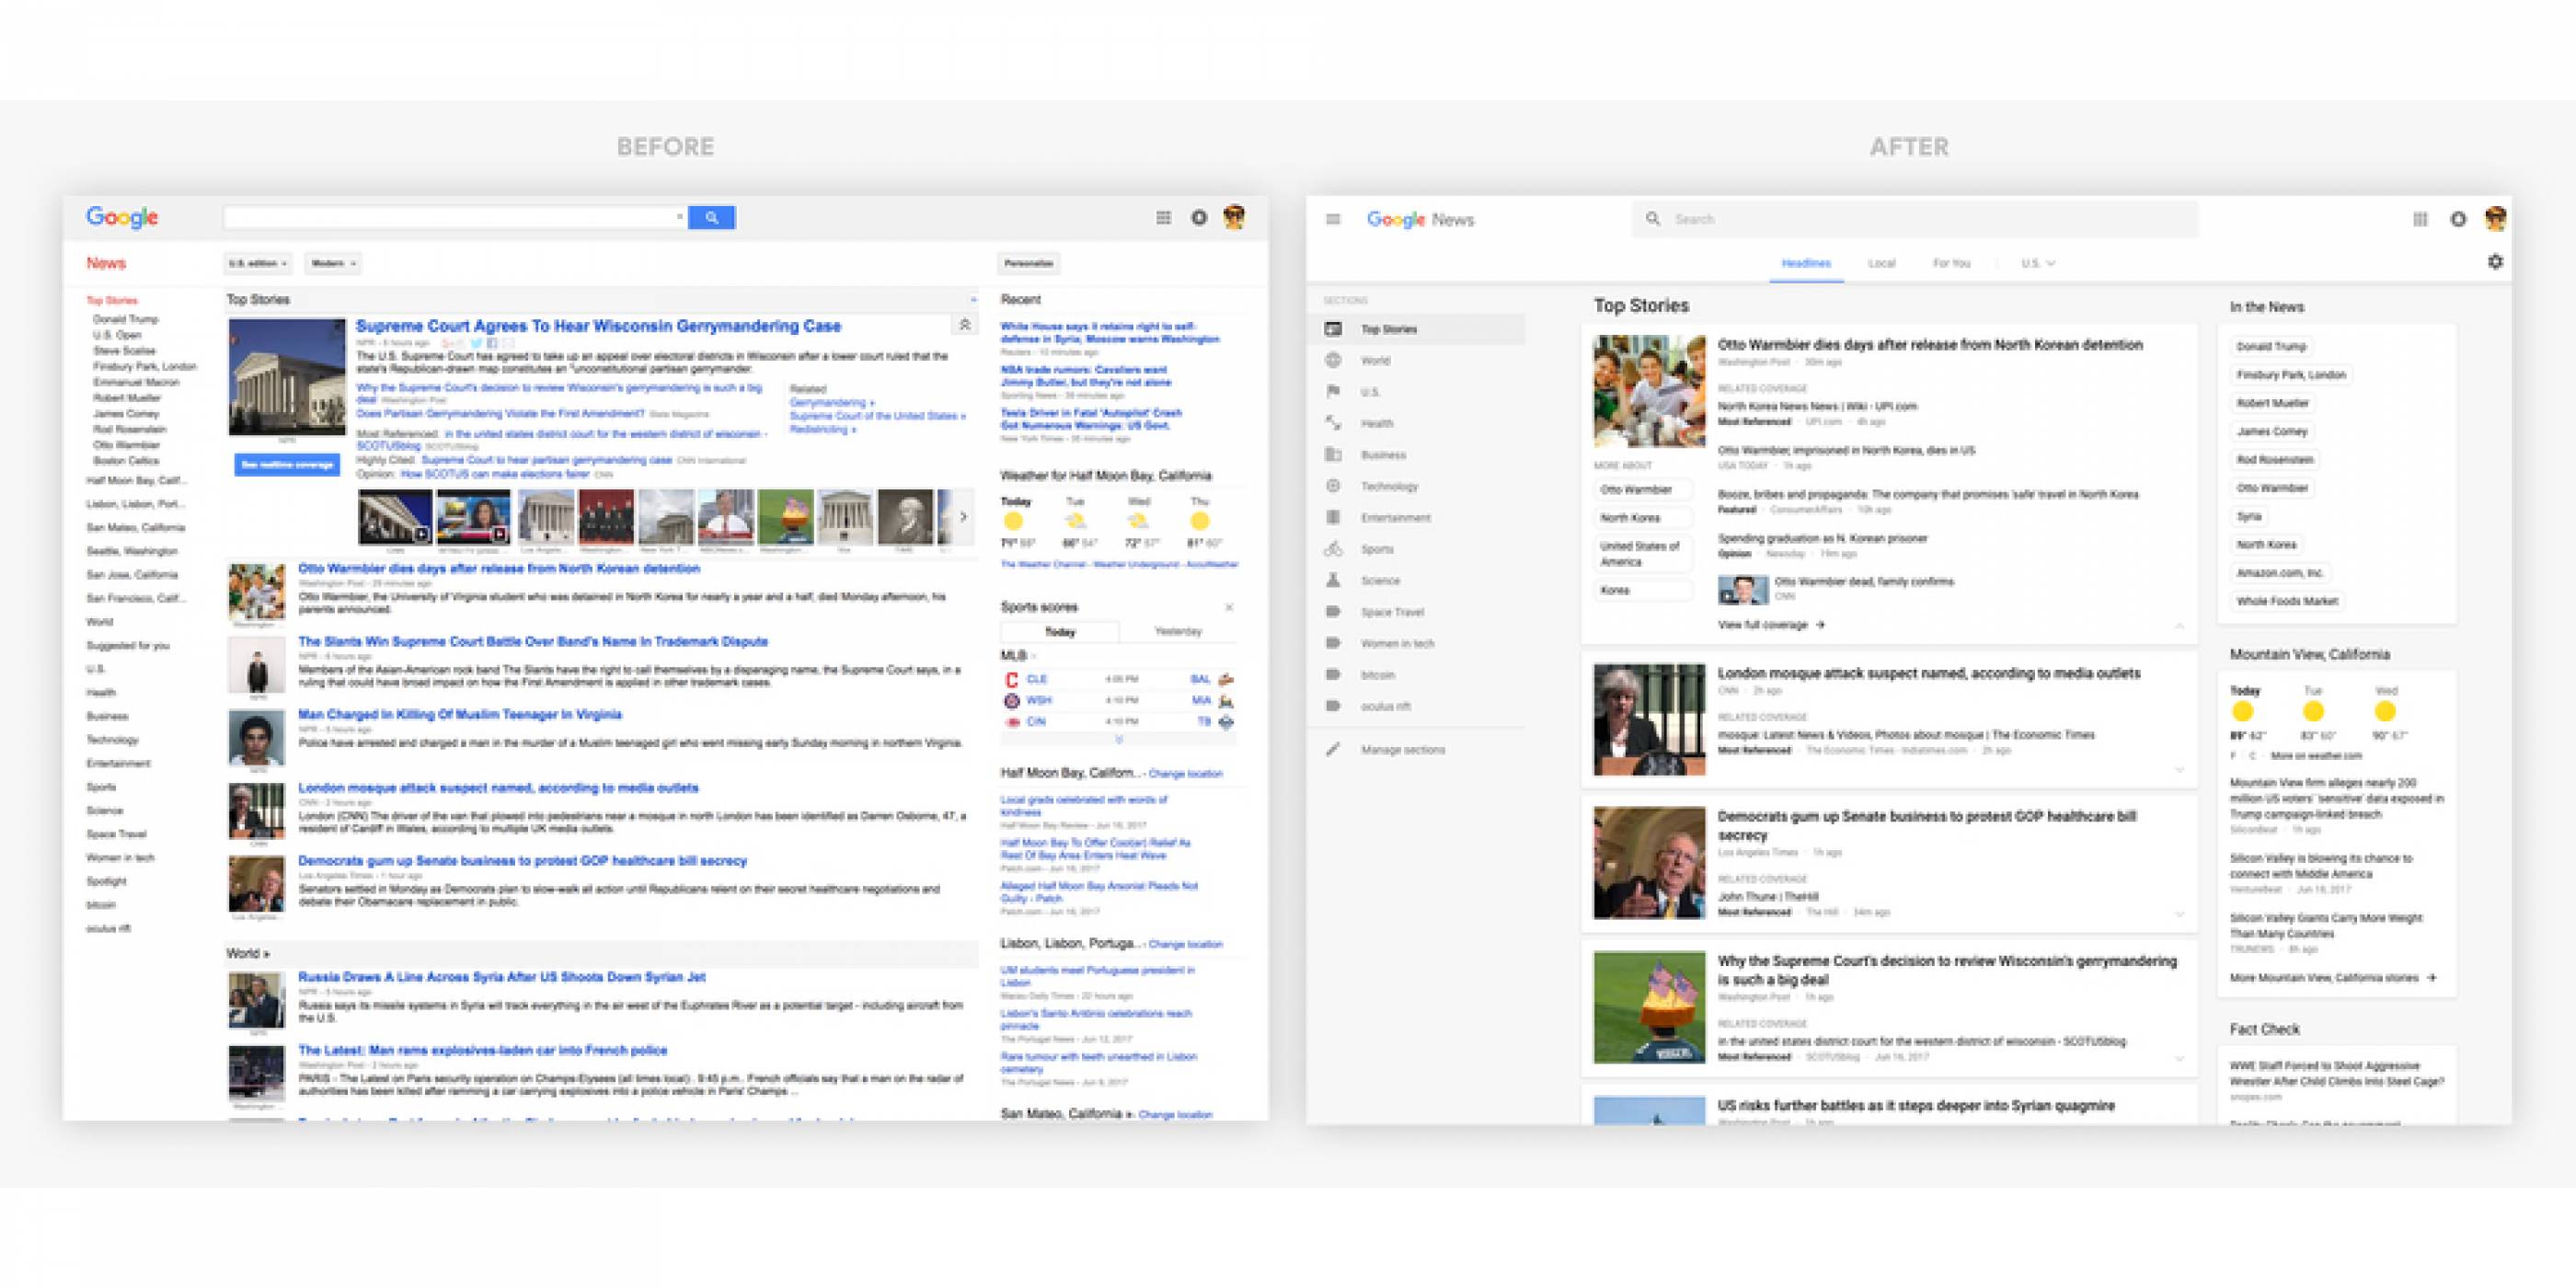Open More Mountain View, California stories link
Viewport: 2576px width, 1288px height.
tap(2332, 978)
